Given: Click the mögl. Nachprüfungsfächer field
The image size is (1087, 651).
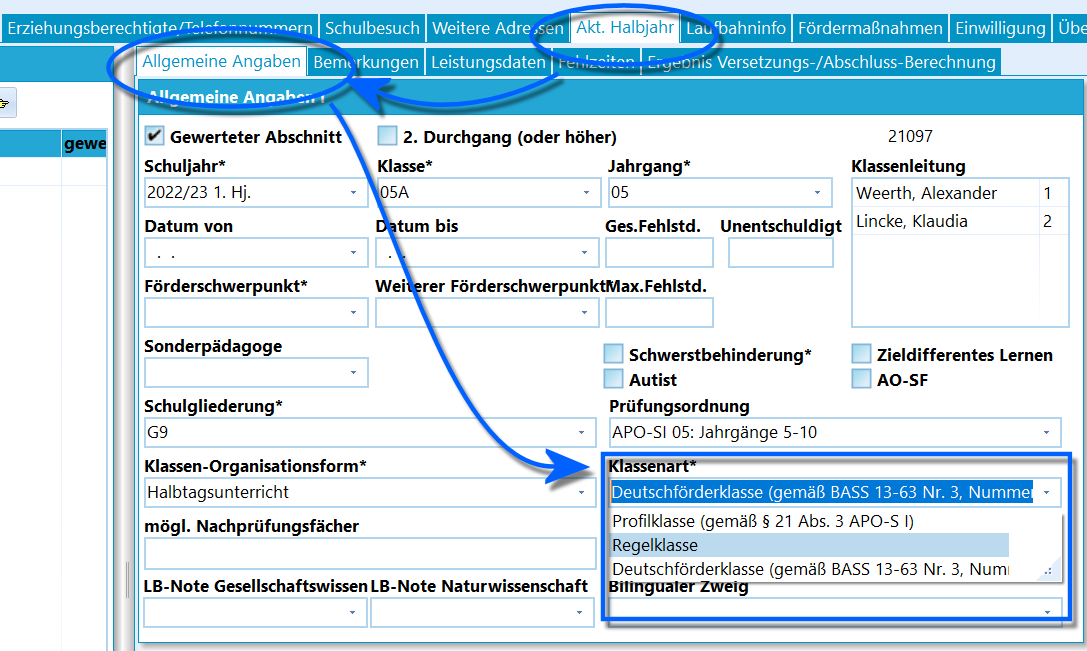Looking at the screenshot, I should pyautogui.click(x=370, y=553).
